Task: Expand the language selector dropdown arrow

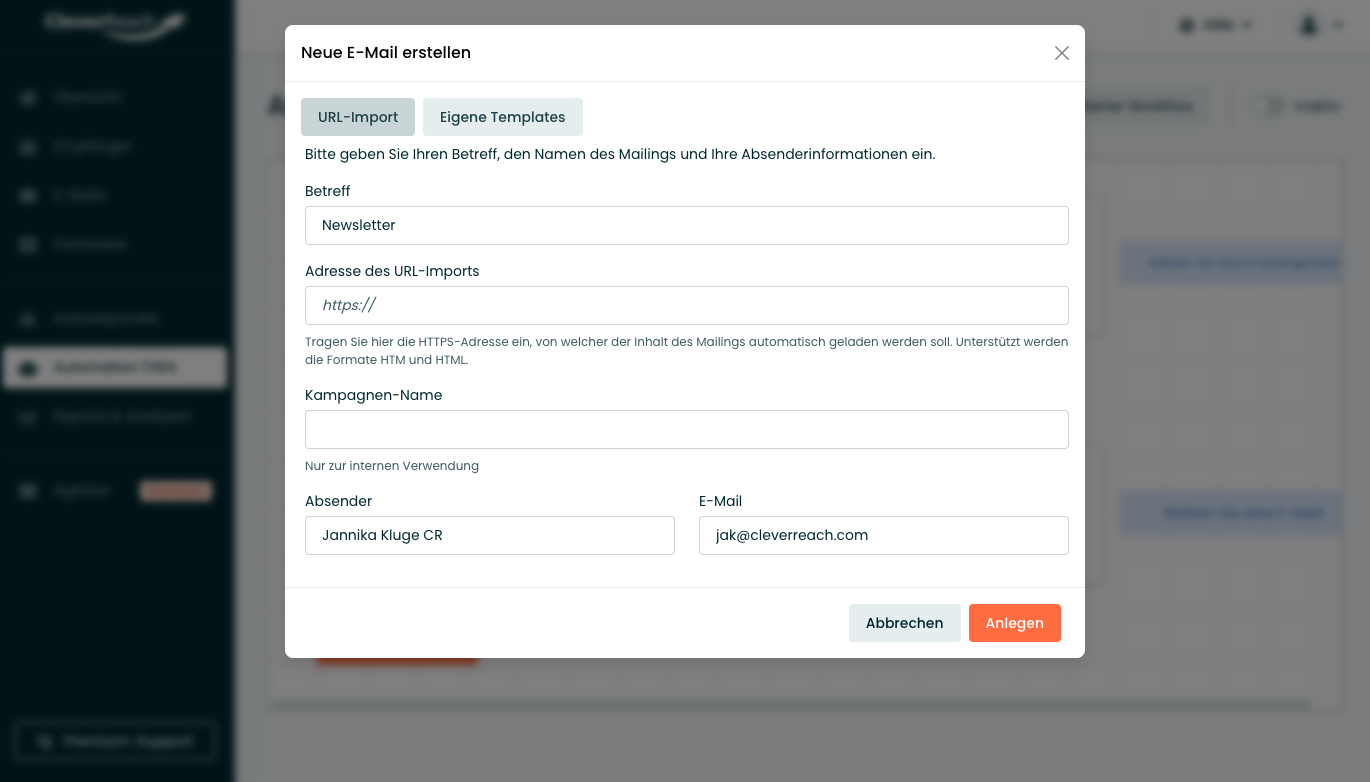Action: click(1247, 25)
